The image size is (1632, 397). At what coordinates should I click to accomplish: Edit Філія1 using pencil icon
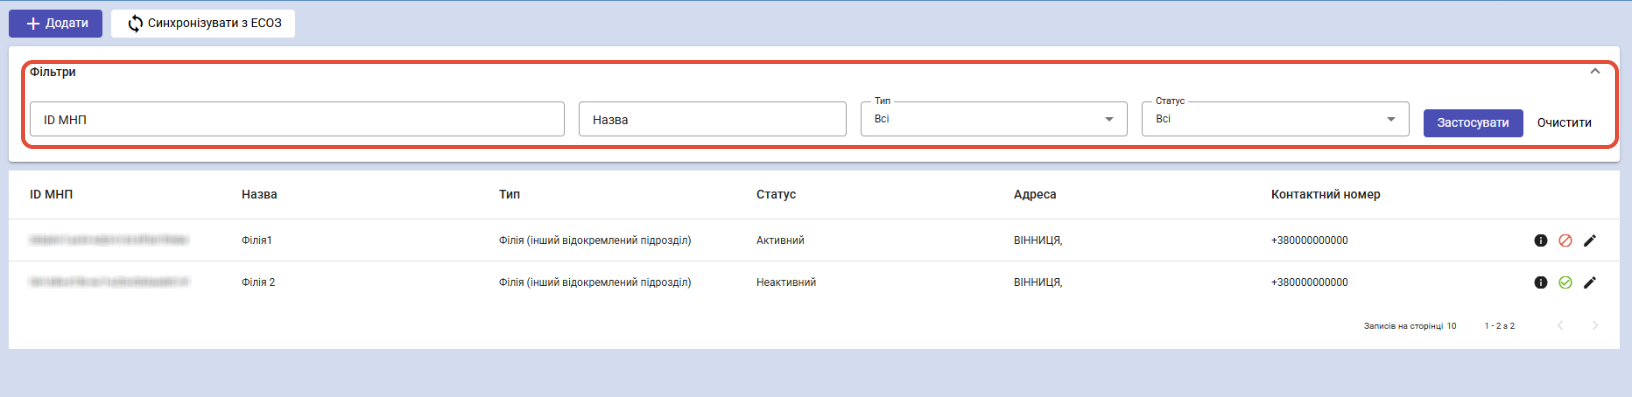(1590, 240)
